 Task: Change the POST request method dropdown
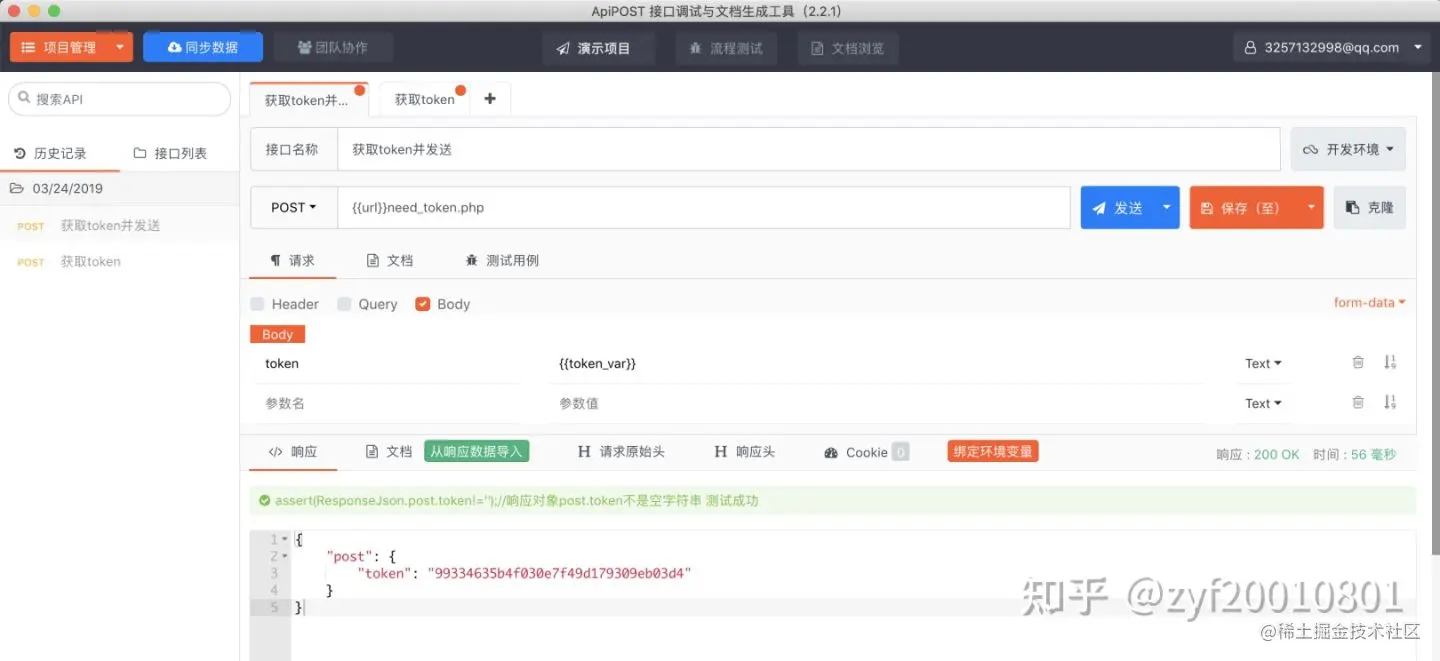[293, 208]
